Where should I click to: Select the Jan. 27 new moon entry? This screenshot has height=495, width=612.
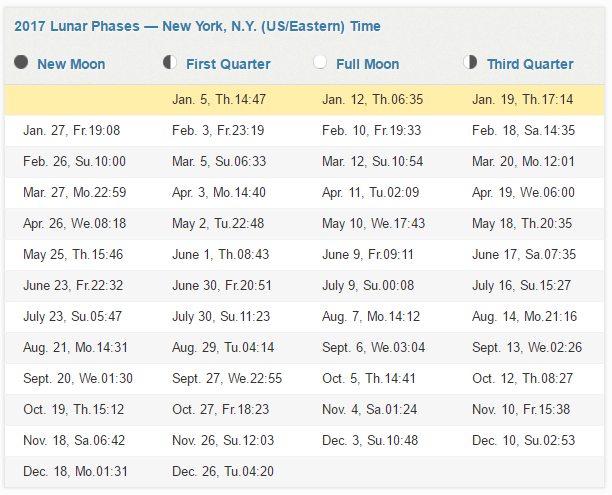coord(71,130)
